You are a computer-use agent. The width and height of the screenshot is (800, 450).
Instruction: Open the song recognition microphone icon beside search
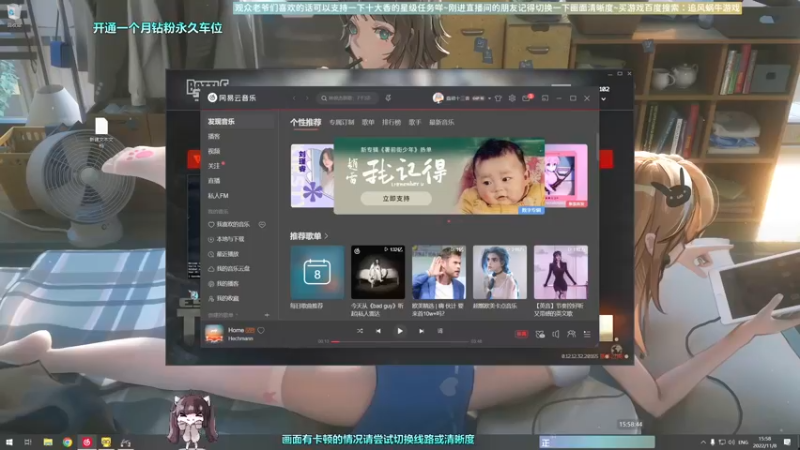[388, 98]
